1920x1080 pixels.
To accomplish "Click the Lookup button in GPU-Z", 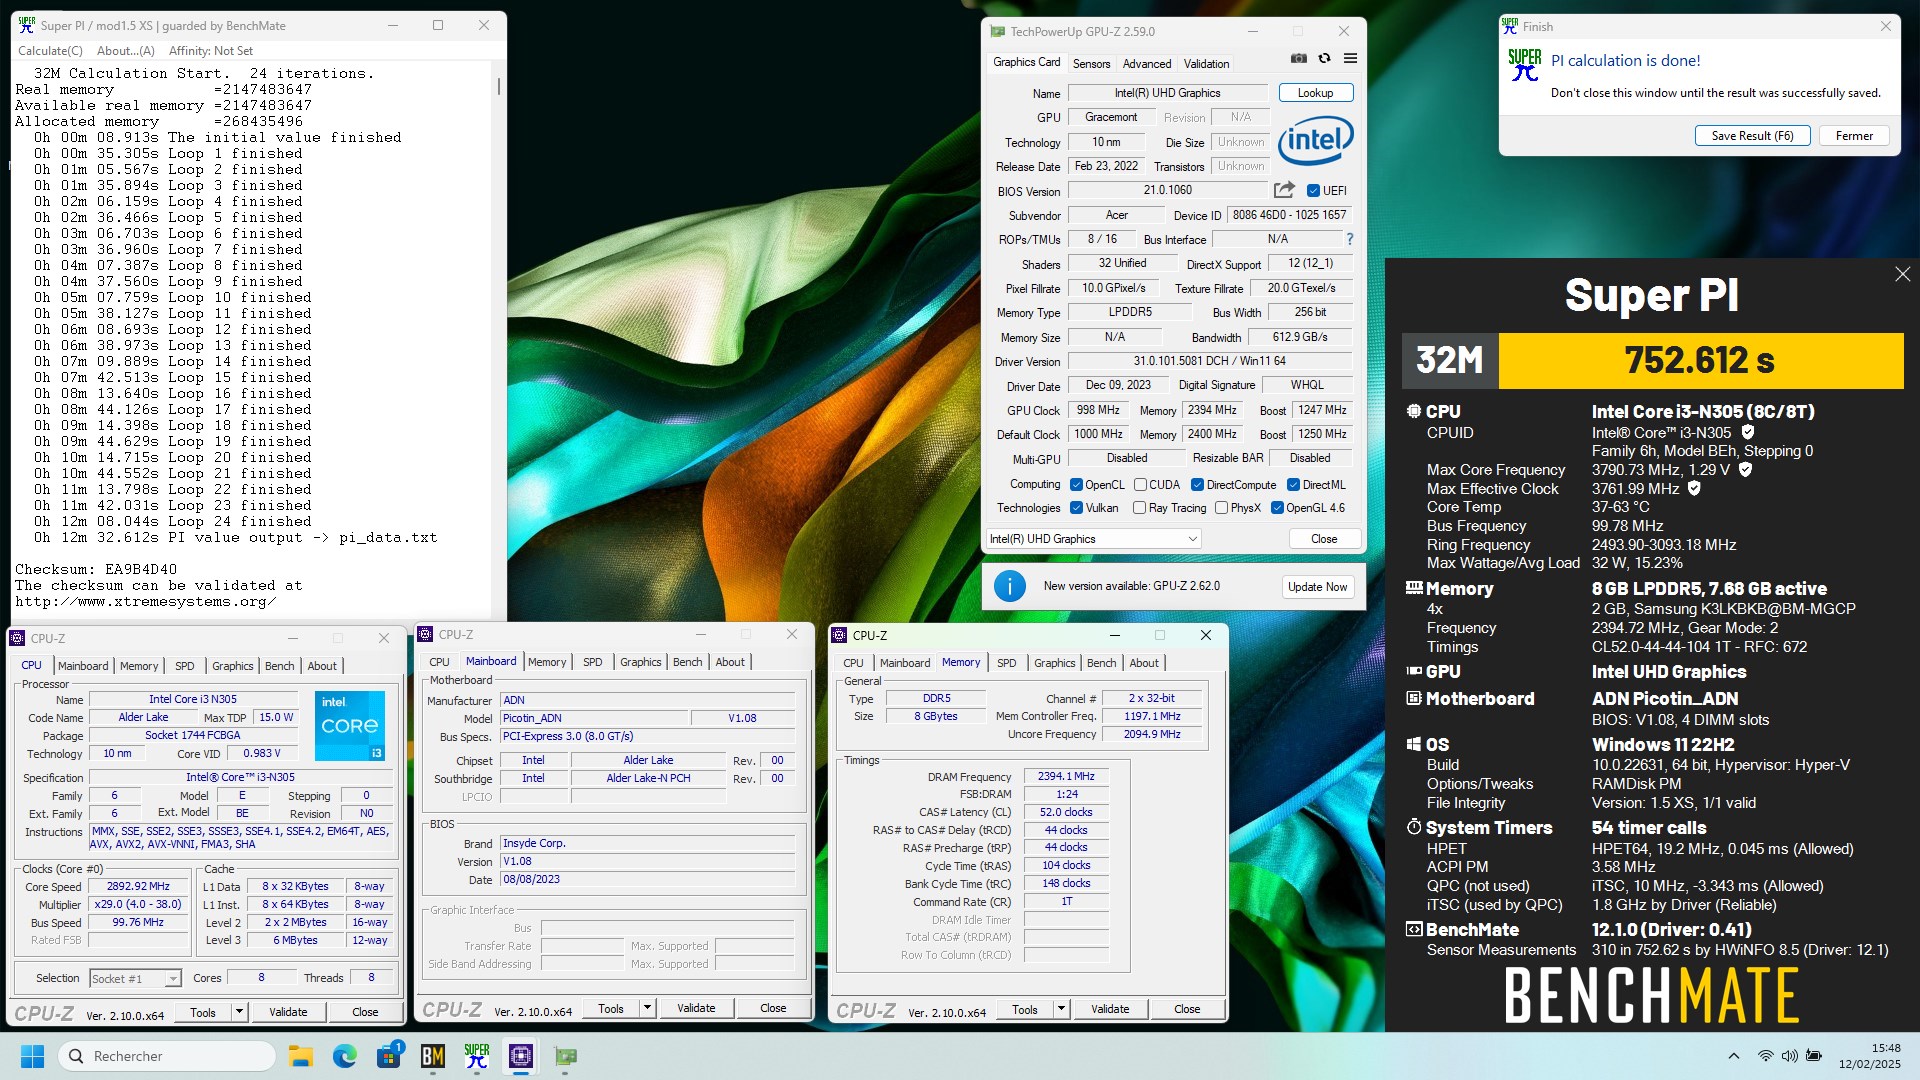I will point(1315,93).
